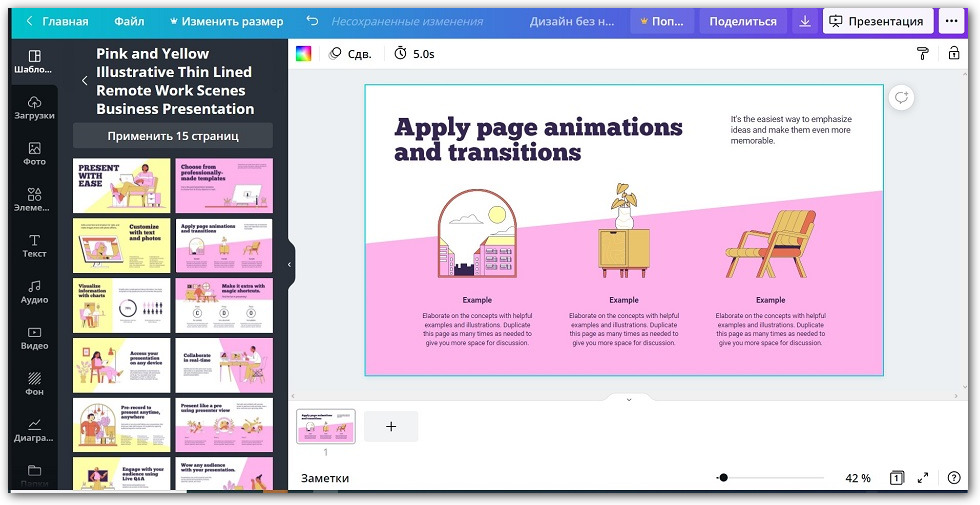Select the 'Present with Ease' template thumbnail

pos(122,185)
